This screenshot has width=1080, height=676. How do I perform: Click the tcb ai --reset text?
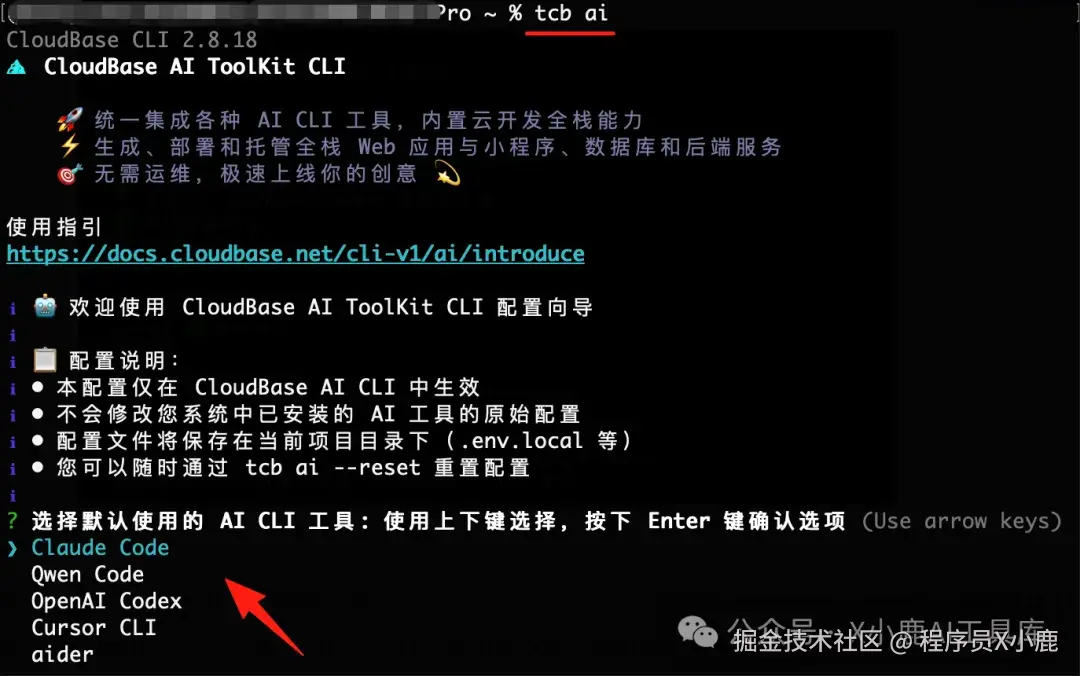tap(333, 467)
